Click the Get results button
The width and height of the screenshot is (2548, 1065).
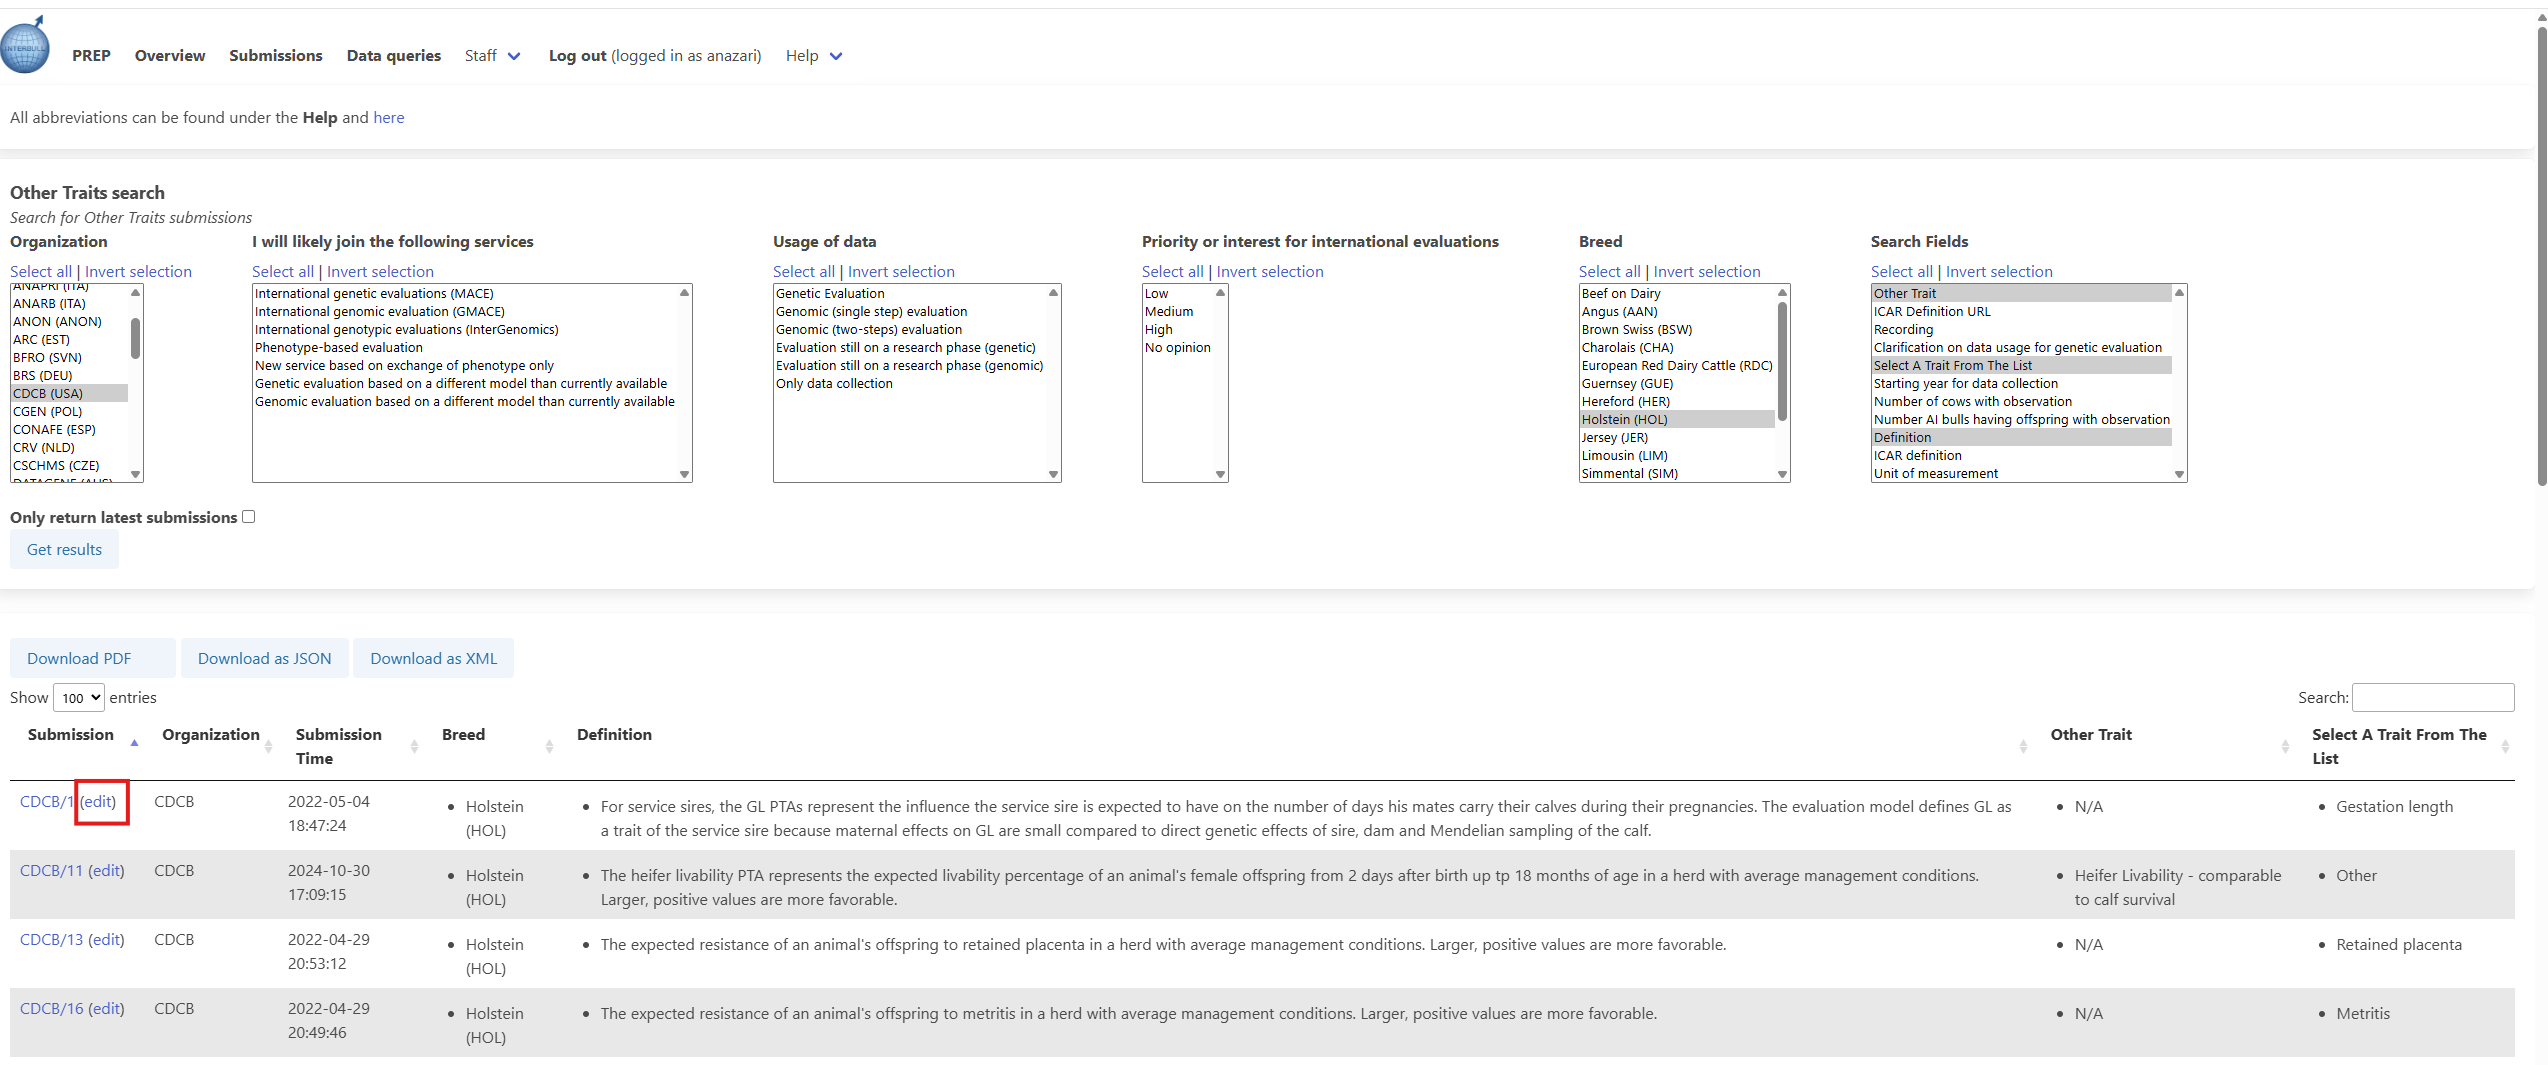click(x=64, y=550)
